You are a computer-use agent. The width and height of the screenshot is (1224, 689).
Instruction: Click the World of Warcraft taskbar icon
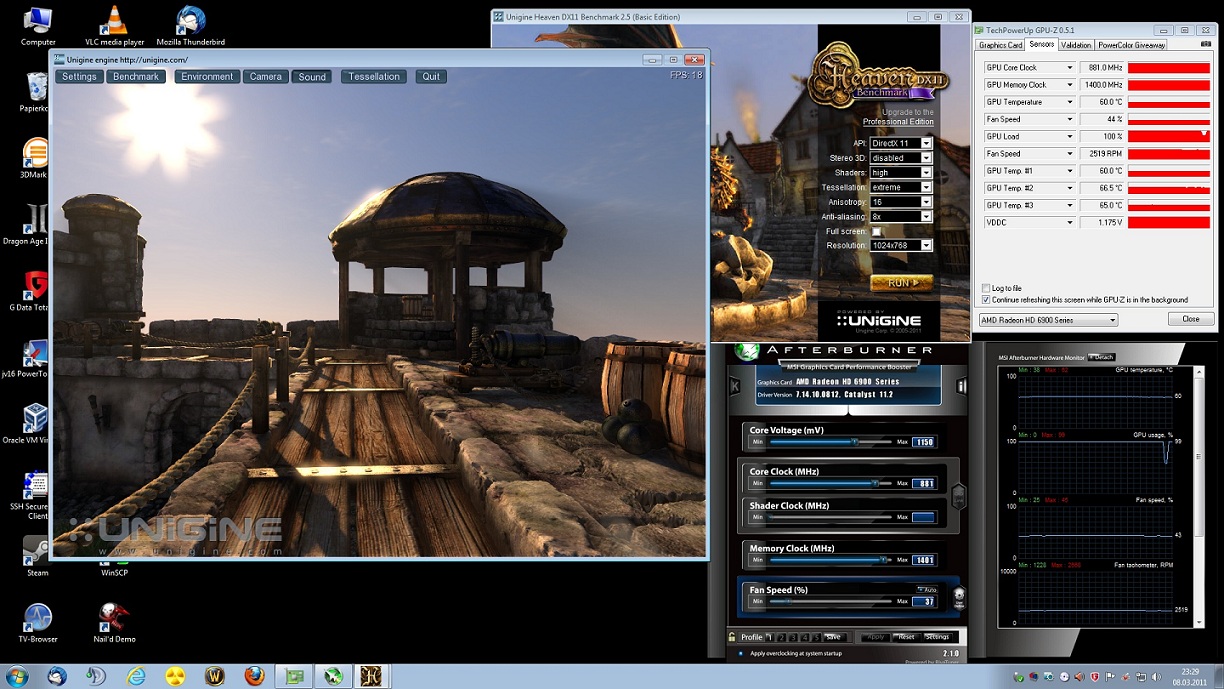tap(215, 676)
